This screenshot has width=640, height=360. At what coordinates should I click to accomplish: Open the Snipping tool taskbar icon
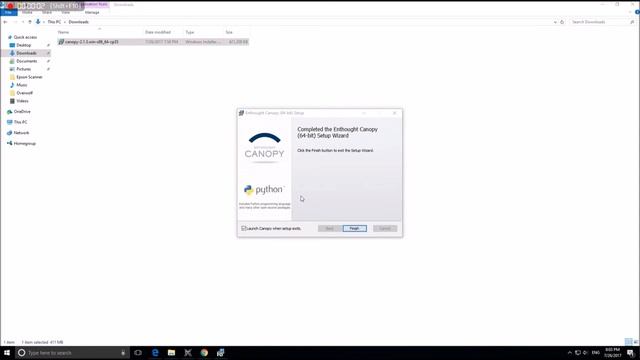coord(188,353)
